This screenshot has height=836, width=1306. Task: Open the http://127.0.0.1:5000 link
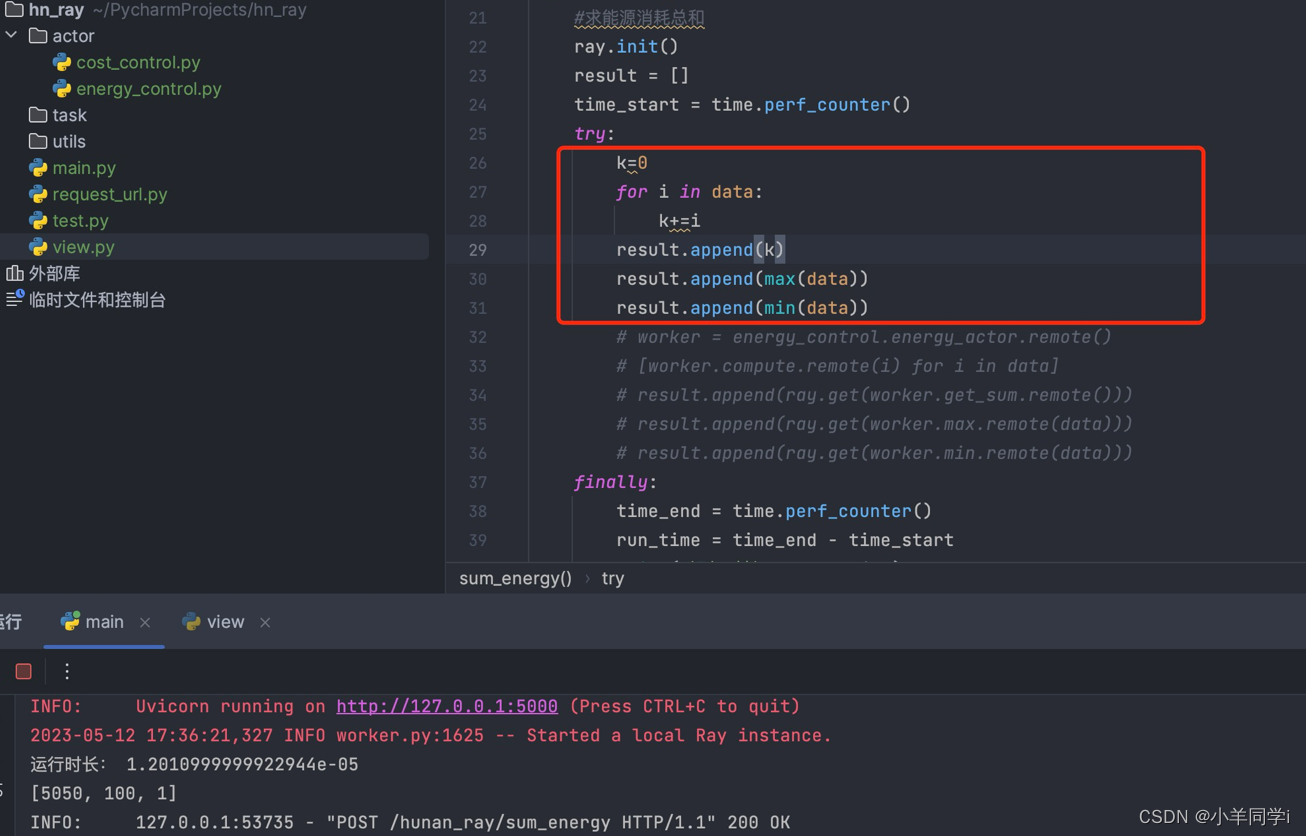click(447, 707)
